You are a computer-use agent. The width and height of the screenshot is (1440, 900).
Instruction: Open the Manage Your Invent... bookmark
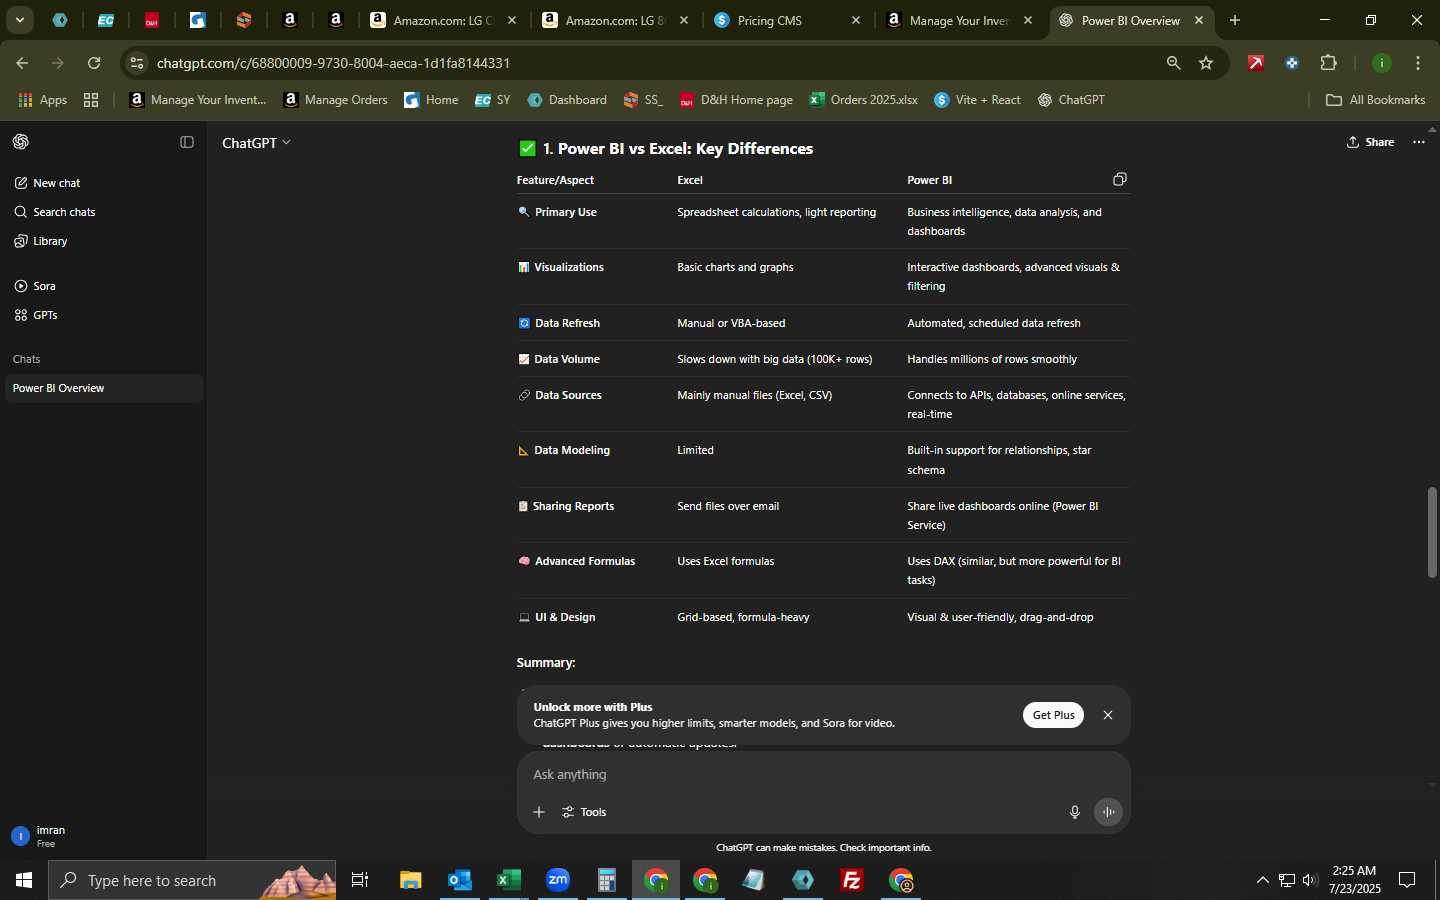click(x=198, y=100)
